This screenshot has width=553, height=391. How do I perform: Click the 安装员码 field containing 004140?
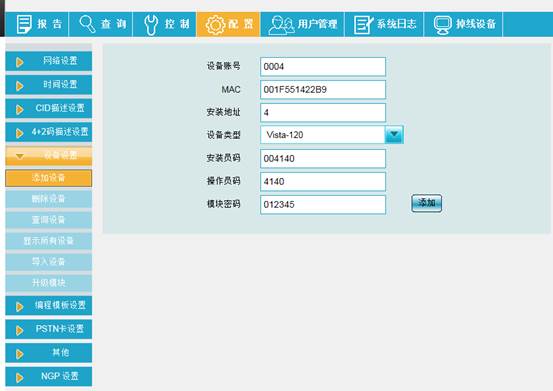coord(323,158)
